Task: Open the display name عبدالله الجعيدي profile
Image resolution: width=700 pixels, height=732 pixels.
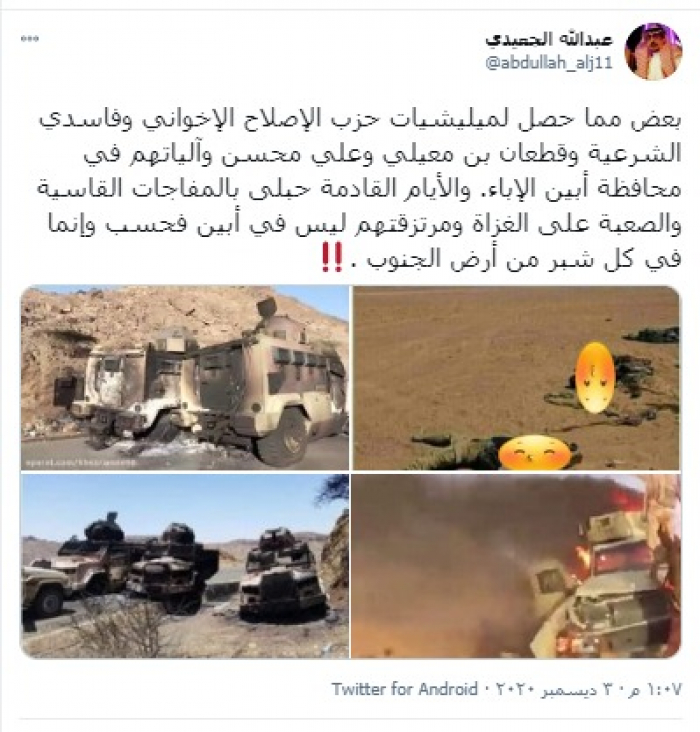Action: (x=549, y=38)
